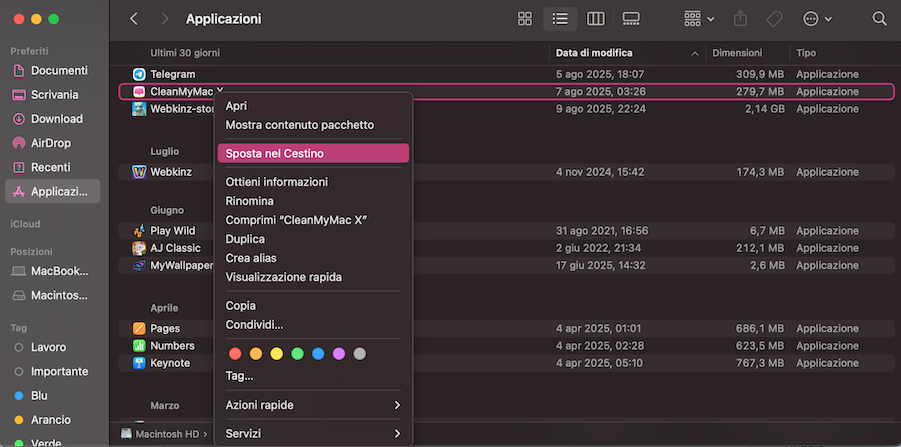Viewport: 901px width, 447px height.
Task: Apply the blue tag color
Action: pyautogui.click(x=318, y=353)
